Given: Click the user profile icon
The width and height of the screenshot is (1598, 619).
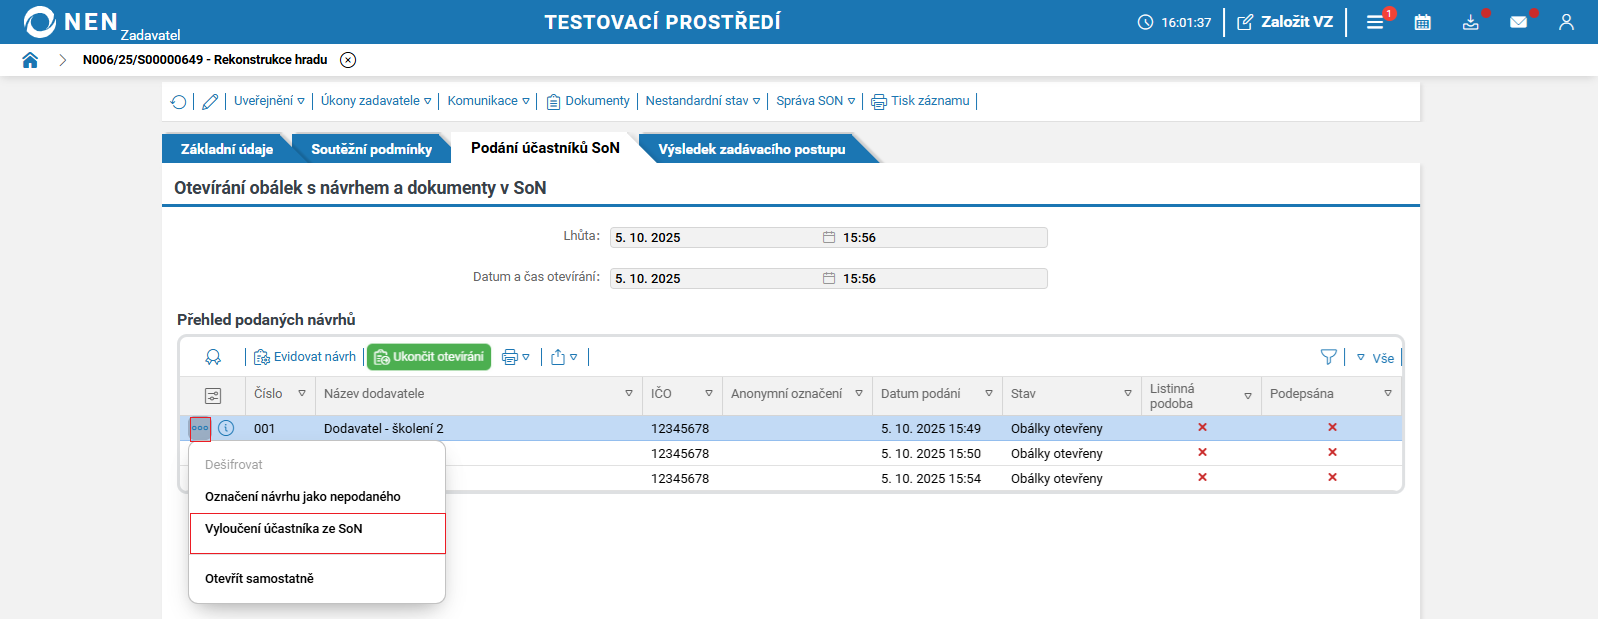Looking at the screenshot, I should click(1566, 22).
